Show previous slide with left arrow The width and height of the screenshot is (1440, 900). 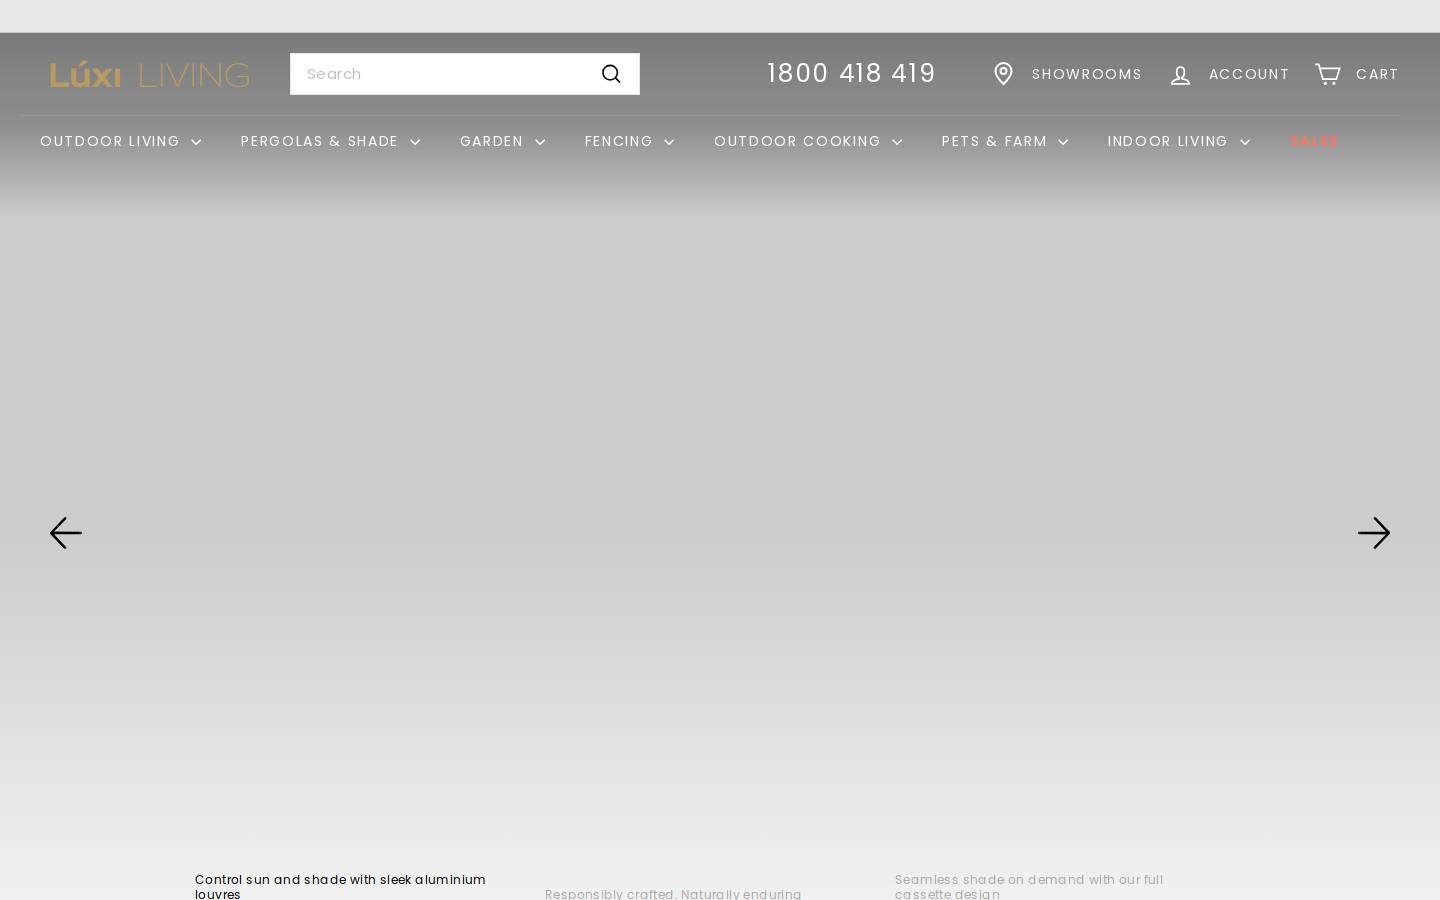[x=66, y=533]
